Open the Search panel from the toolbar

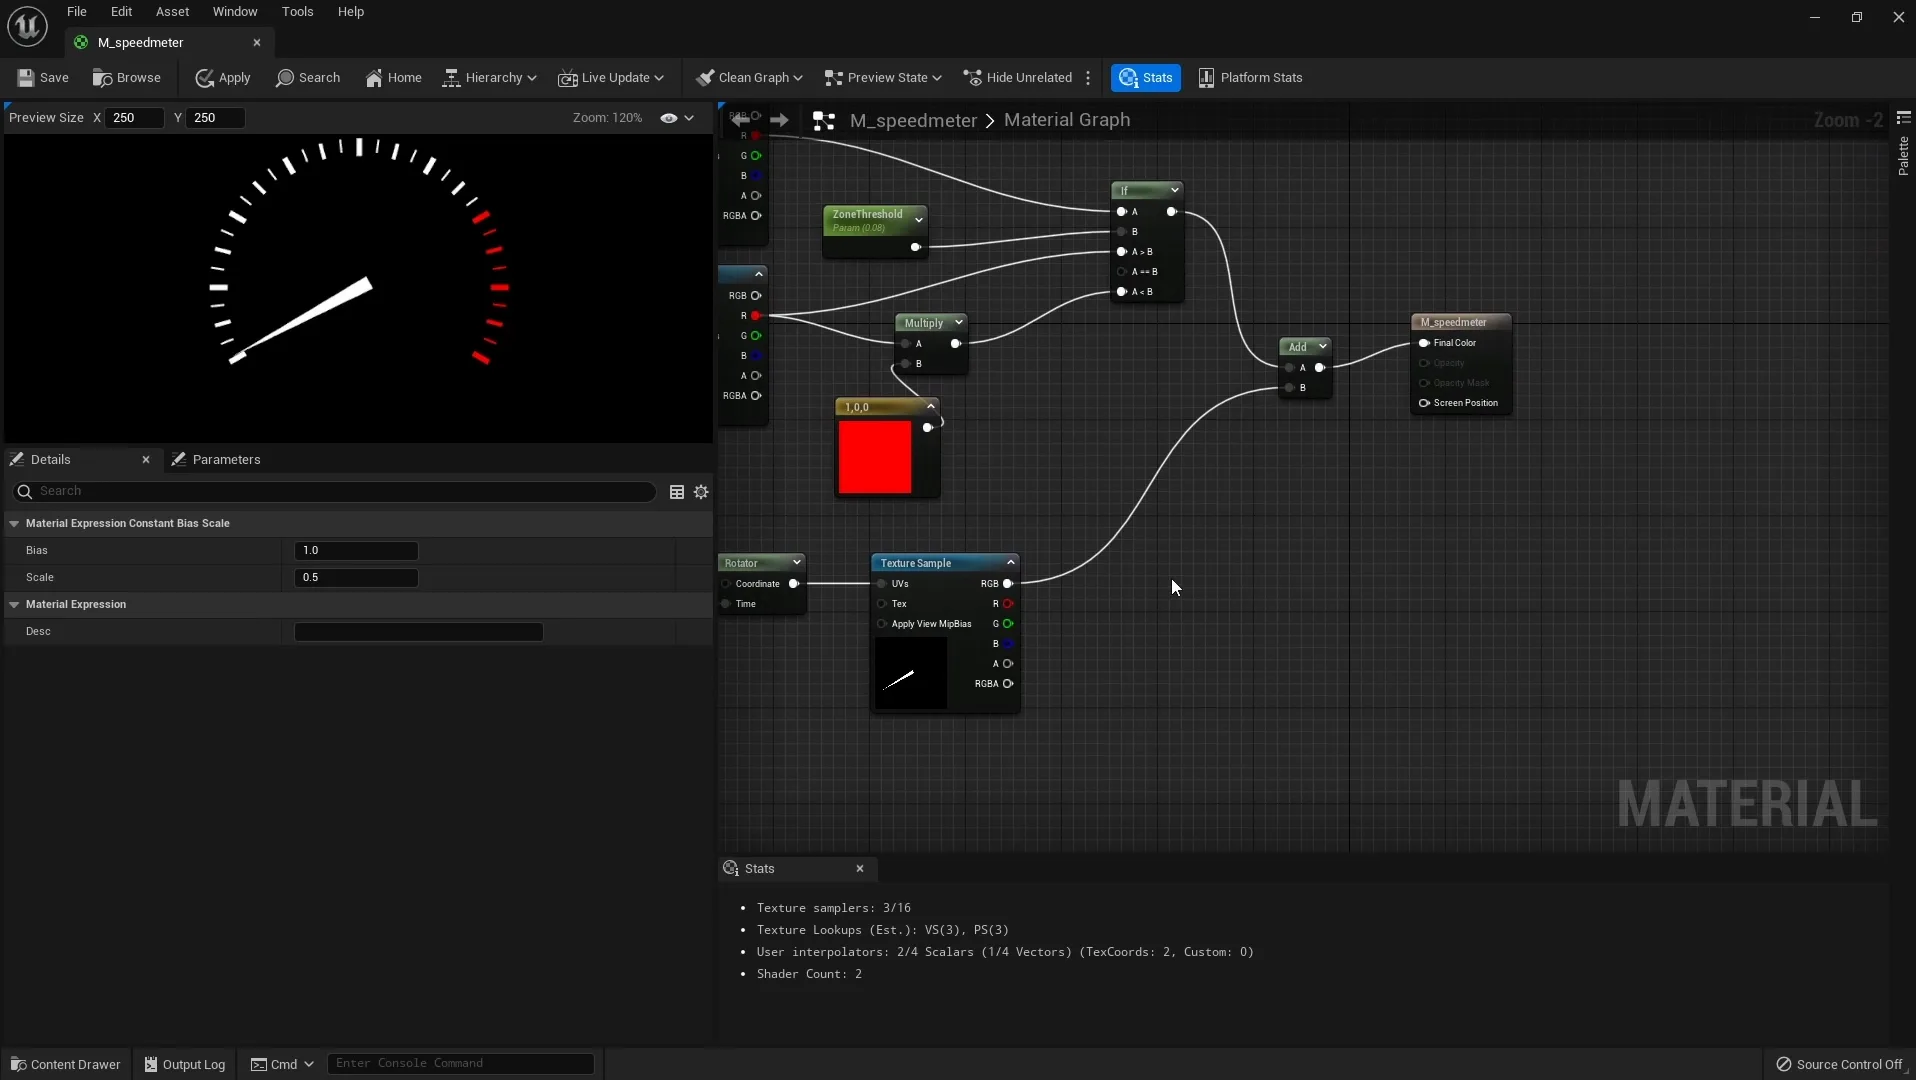click(x=307, y=77)
